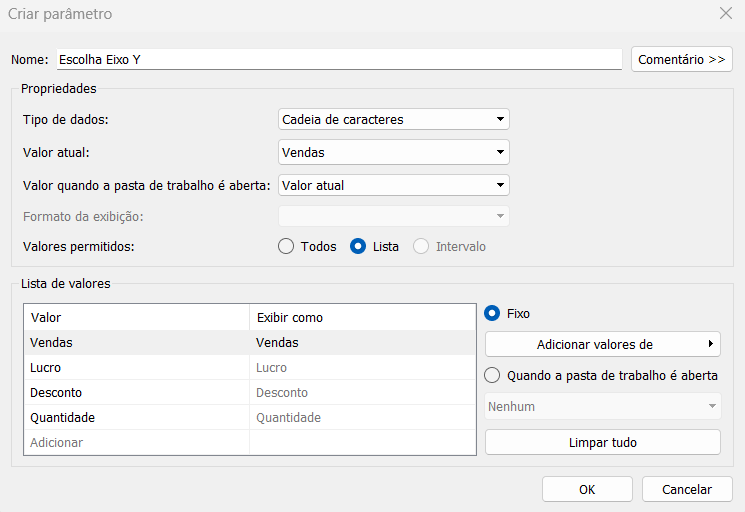Close the Criar parâmetro dialog
The image size is (745, 512).
click(726, 13)
